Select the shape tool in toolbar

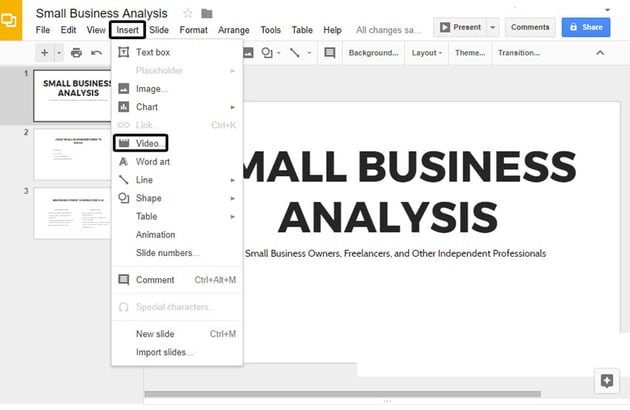point(267,53)
